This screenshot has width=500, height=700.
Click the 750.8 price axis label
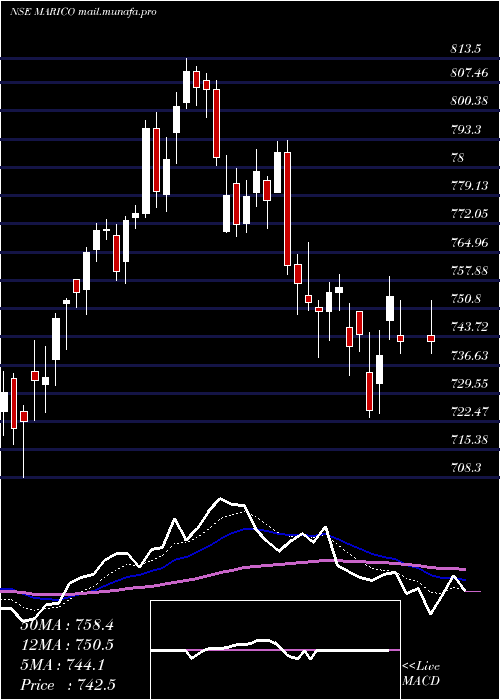[x=465, y=299]
